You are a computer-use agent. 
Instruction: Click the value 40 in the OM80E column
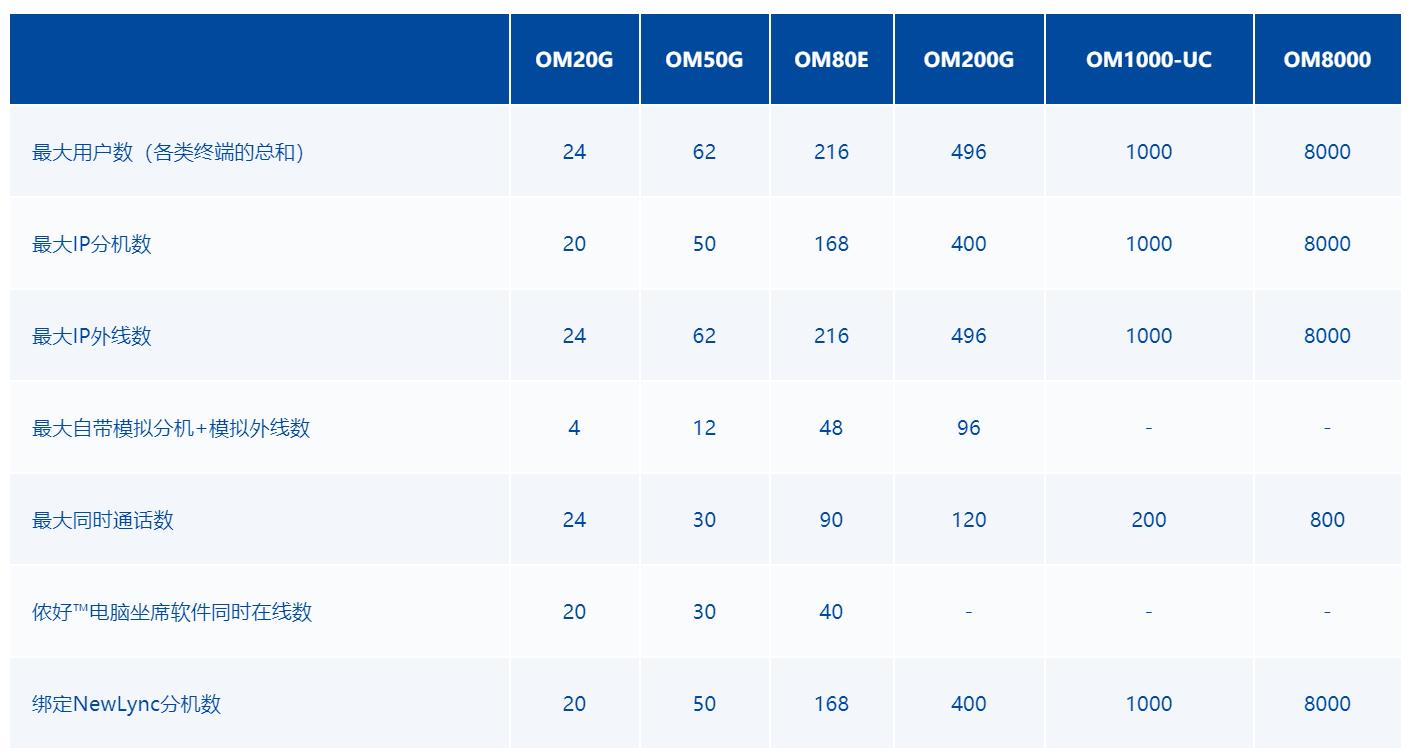(x=831, y=612)
